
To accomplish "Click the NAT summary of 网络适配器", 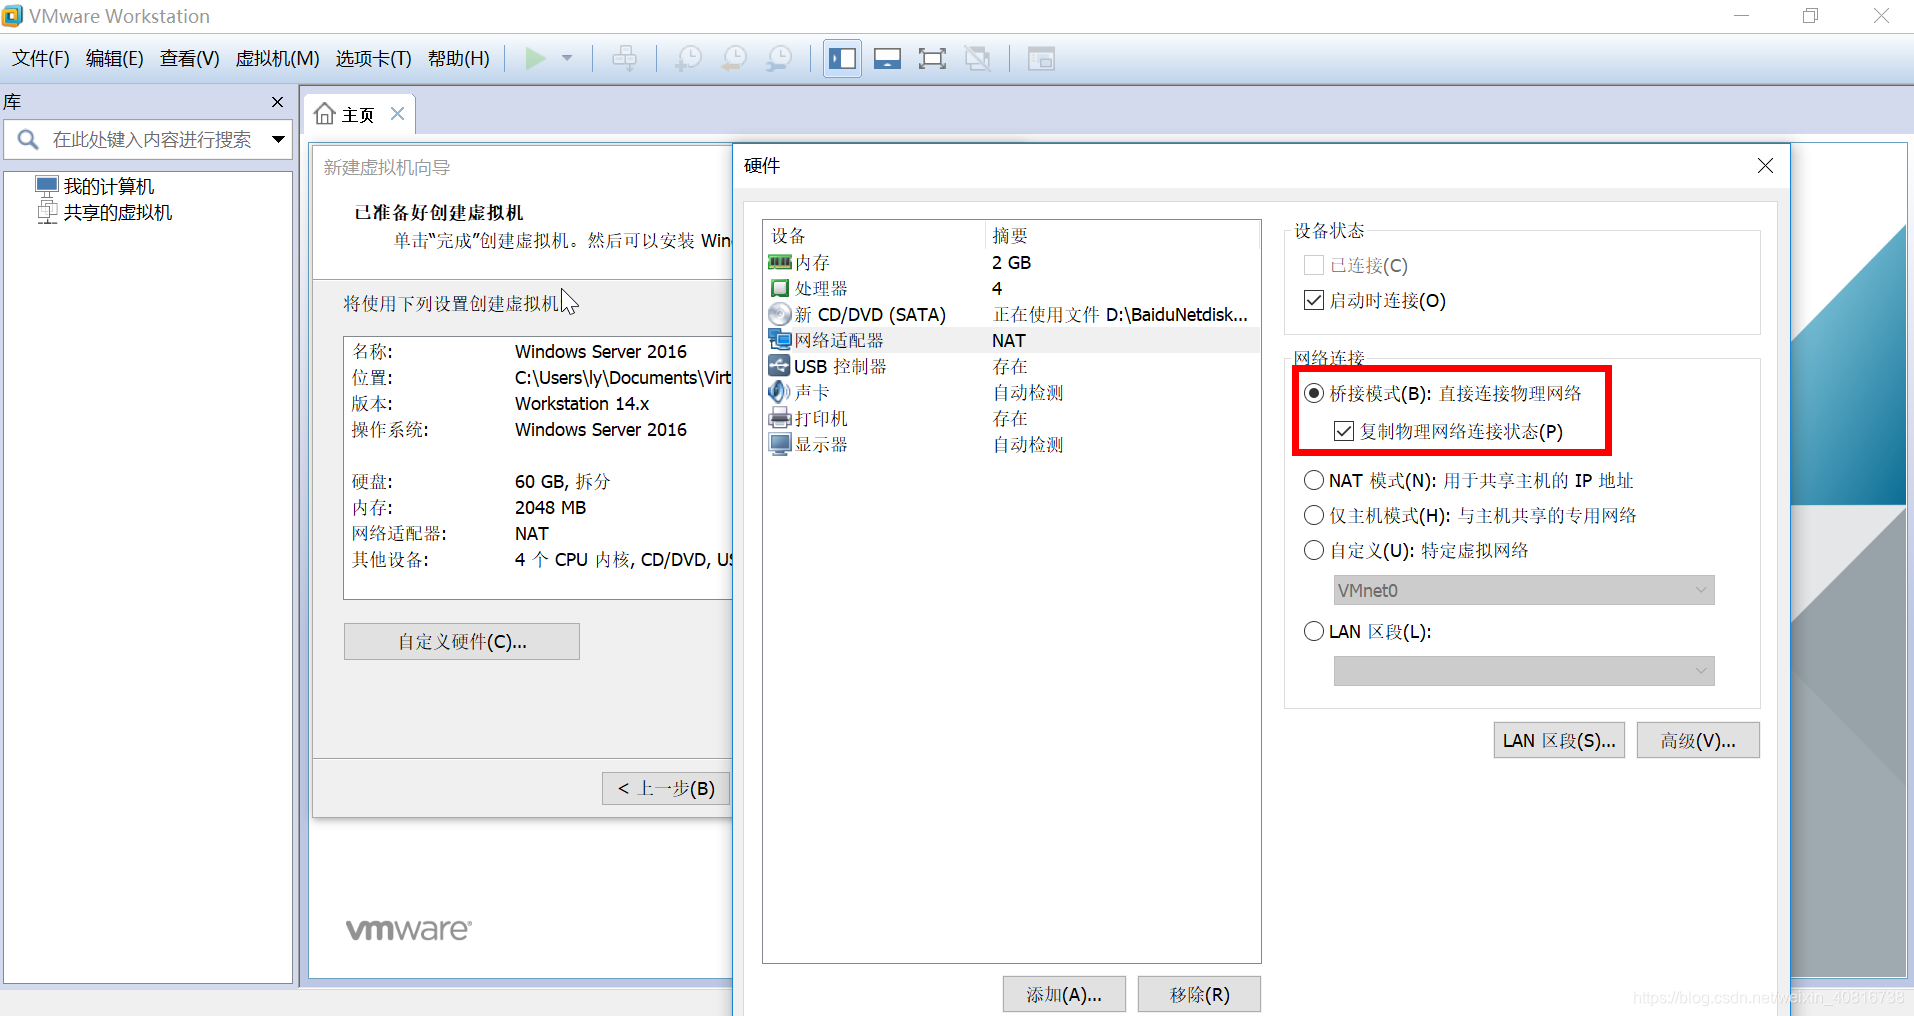I will (x=1008, y=340).
